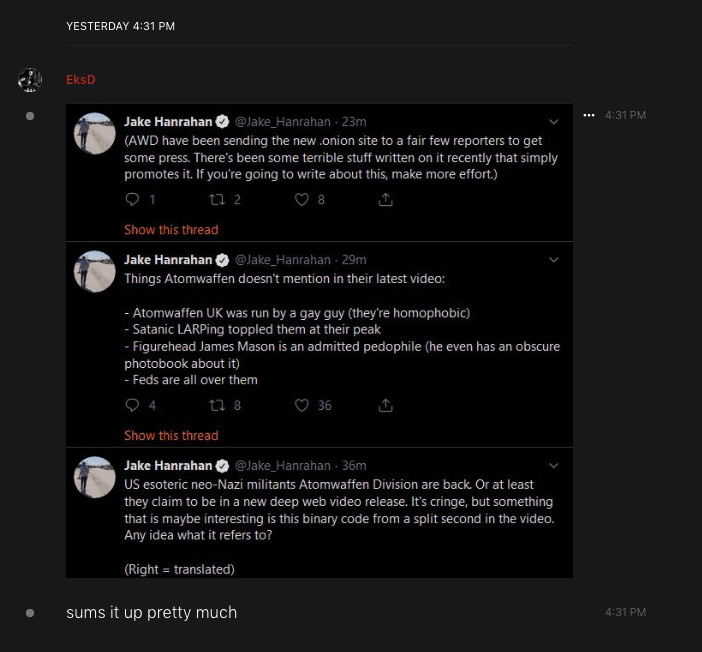
Task: Click reply icon on the 29m tweet
Action: click(132, 406)
